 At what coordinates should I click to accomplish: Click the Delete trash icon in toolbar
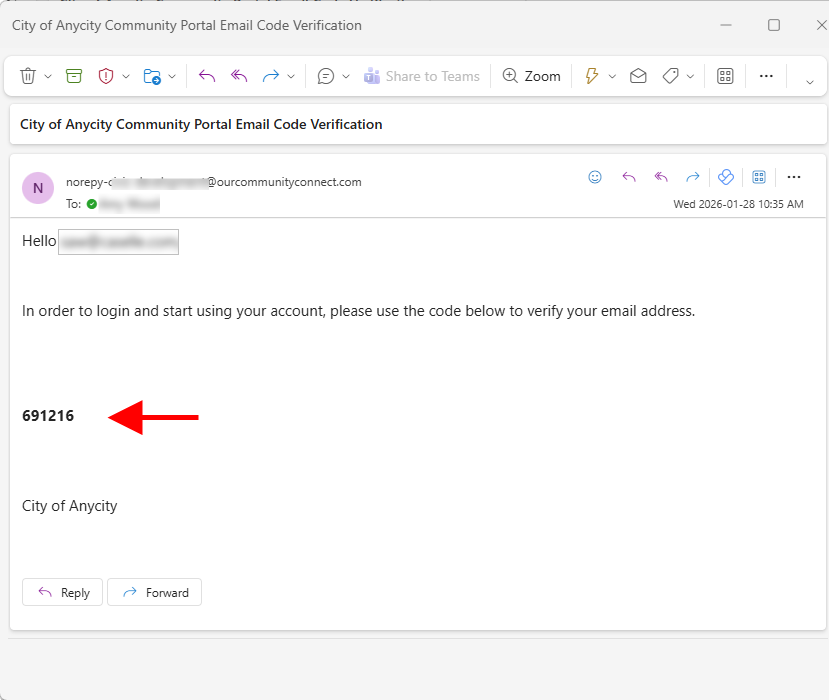tap(28, 76)
